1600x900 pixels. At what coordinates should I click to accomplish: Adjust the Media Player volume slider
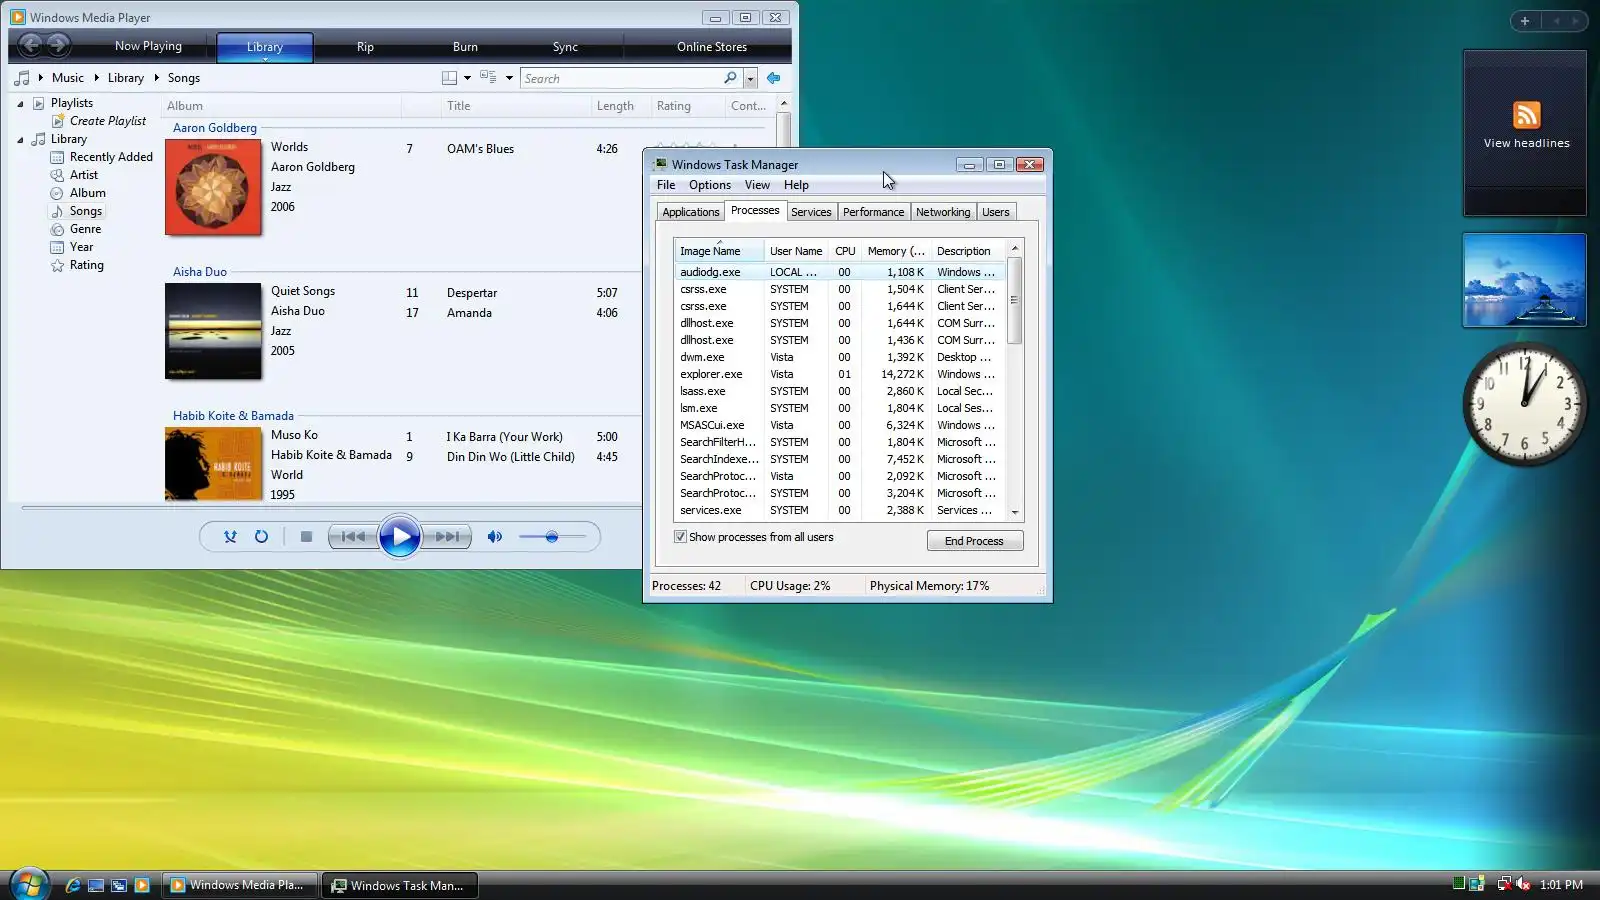pos(552,537)
